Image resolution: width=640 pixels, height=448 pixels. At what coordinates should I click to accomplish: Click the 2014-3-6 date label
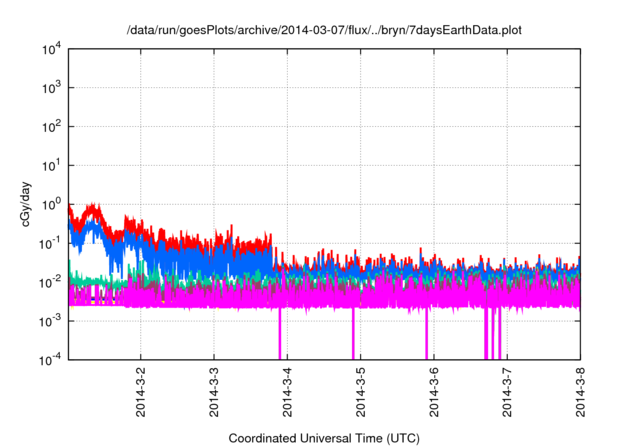click(x=434, y=392)
